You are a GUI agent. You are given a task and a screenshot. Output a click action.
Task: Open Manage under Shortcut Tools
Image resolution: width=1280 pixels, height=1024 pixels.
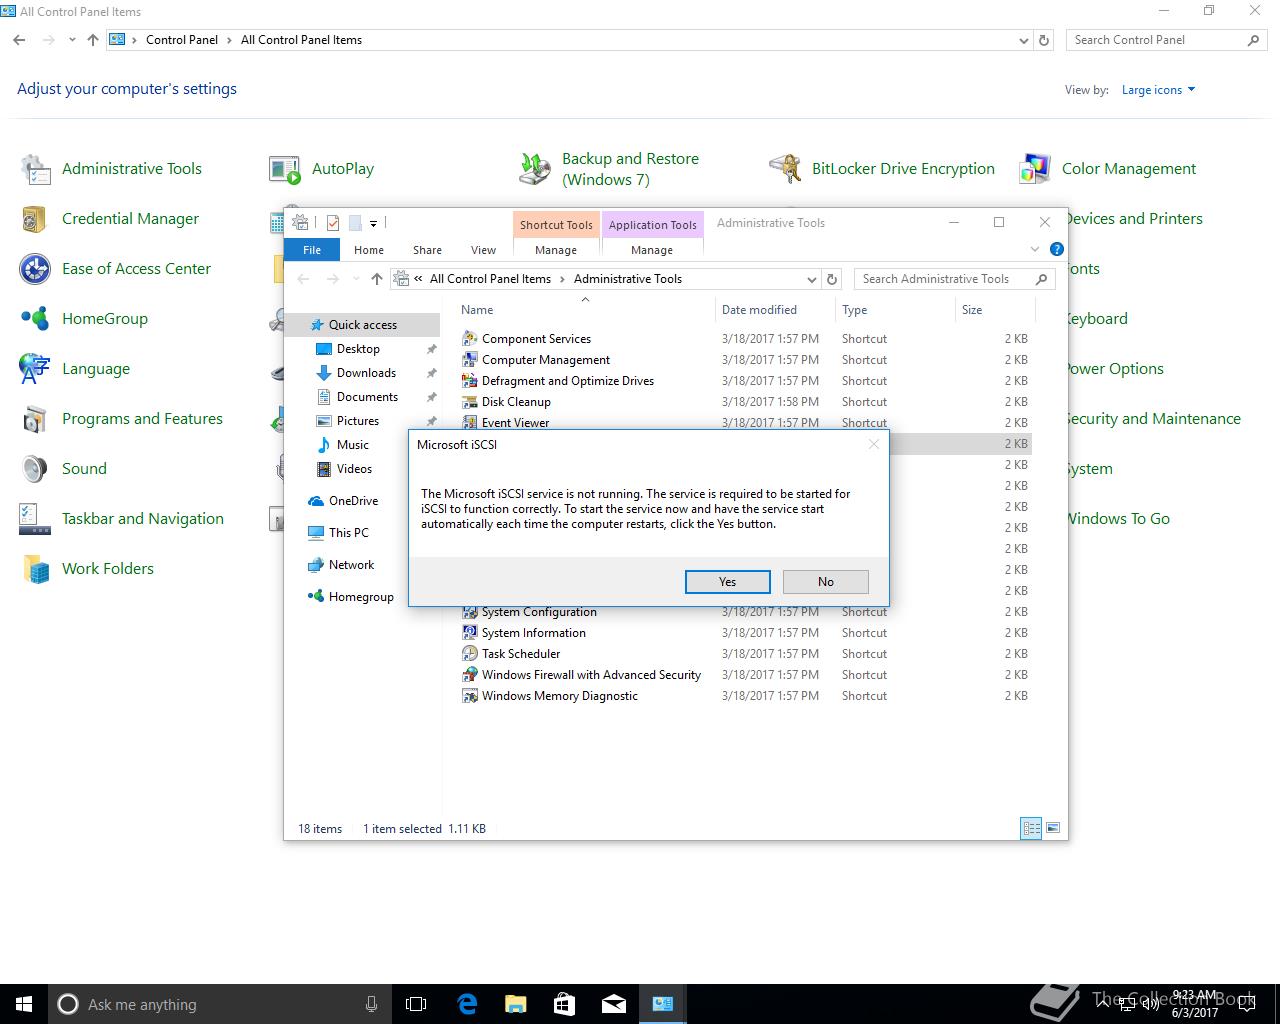tap(556, 250)
